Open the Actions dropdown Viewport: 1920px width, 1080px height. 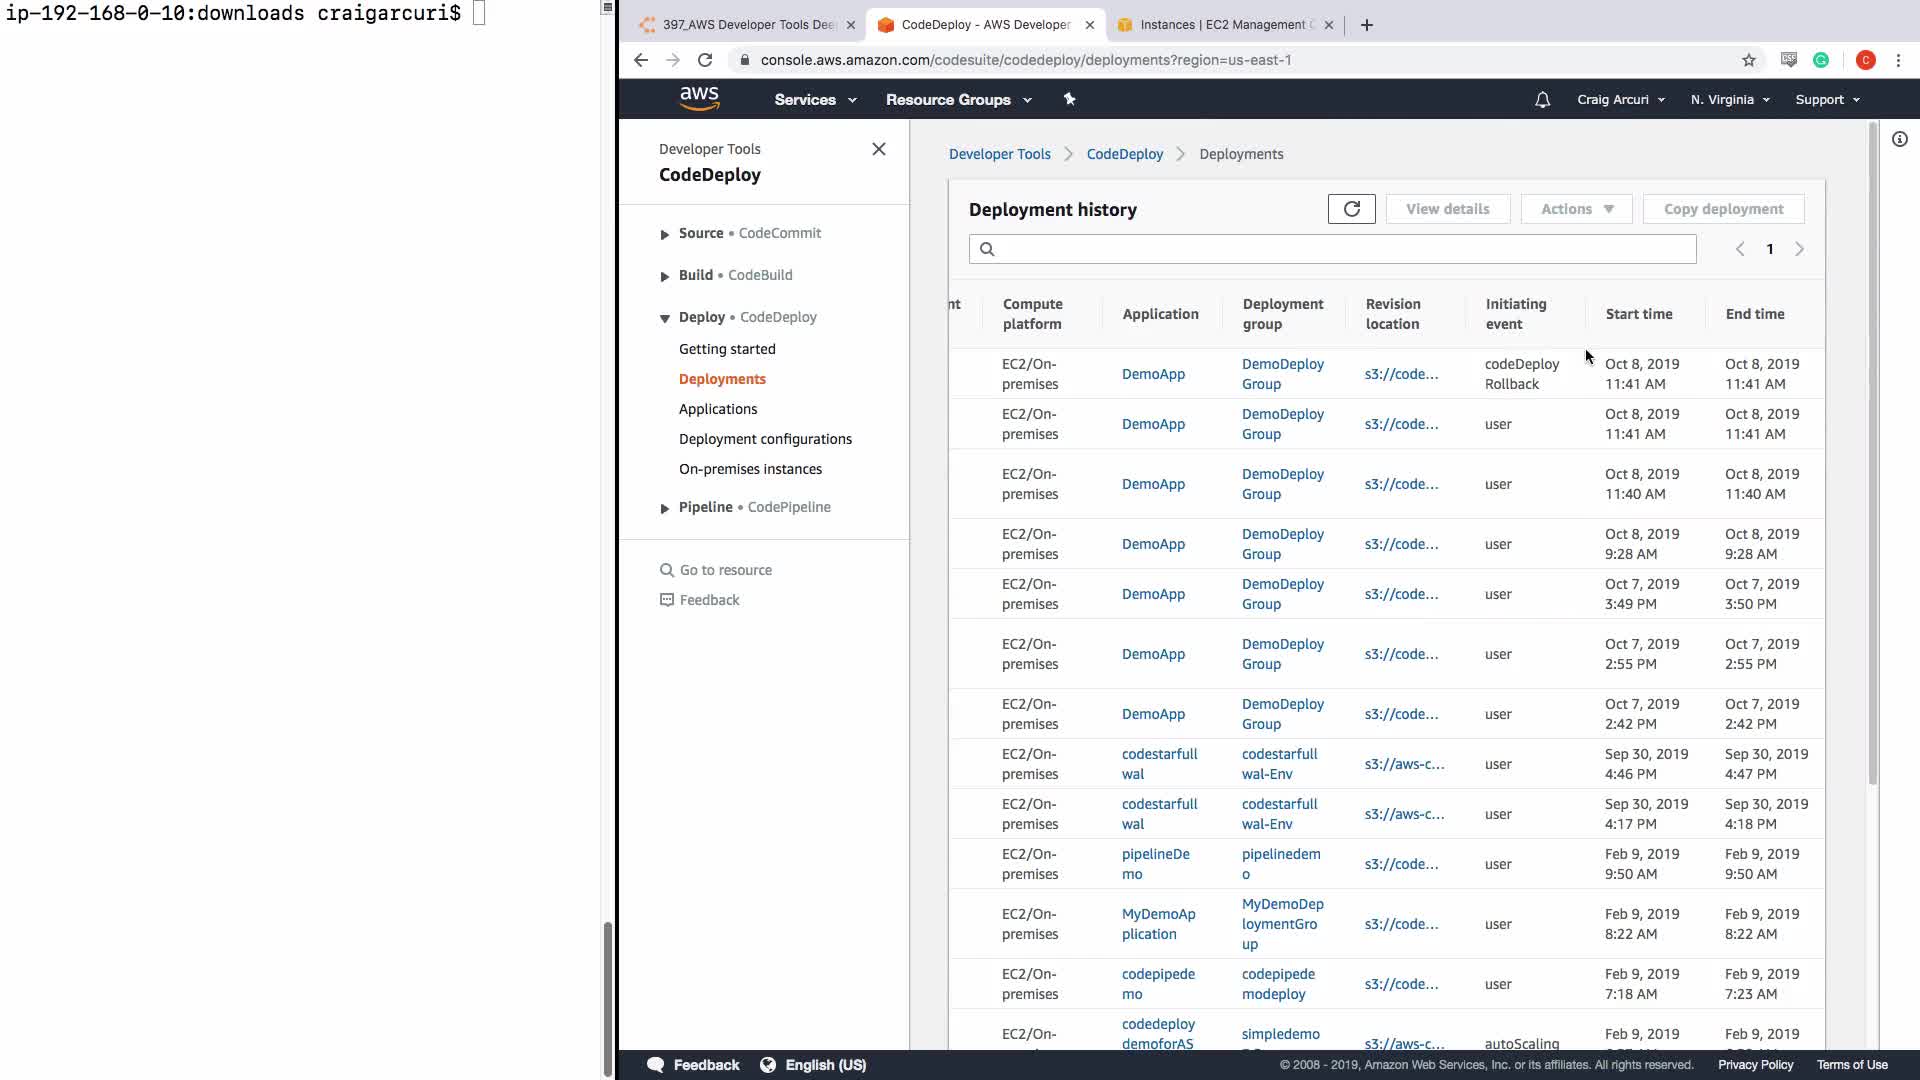(1576, 209)
